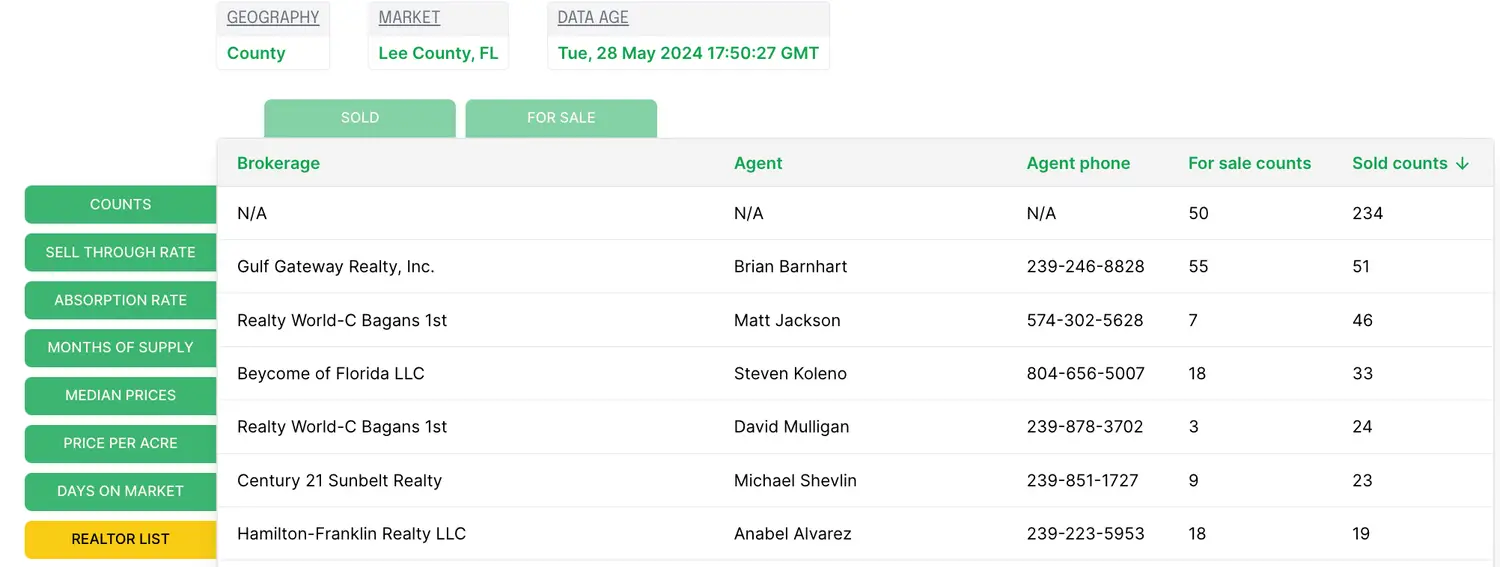Click the DATA AGE label

[x=593, y=18]
